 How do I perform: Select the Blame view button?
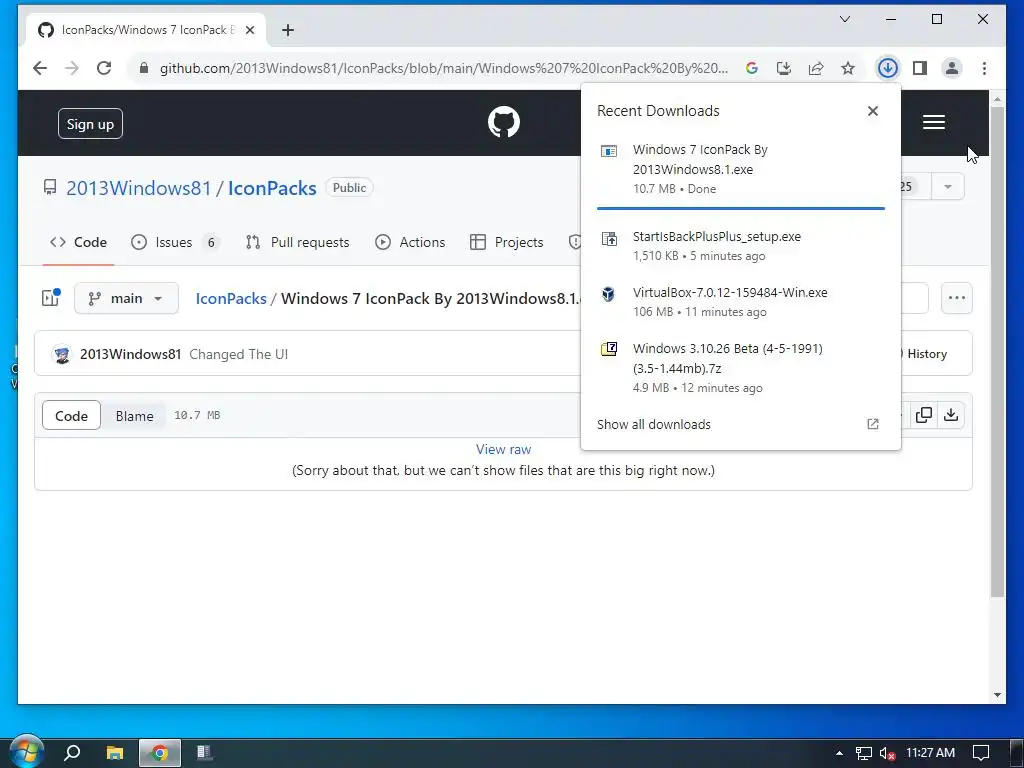coord(135,415)
